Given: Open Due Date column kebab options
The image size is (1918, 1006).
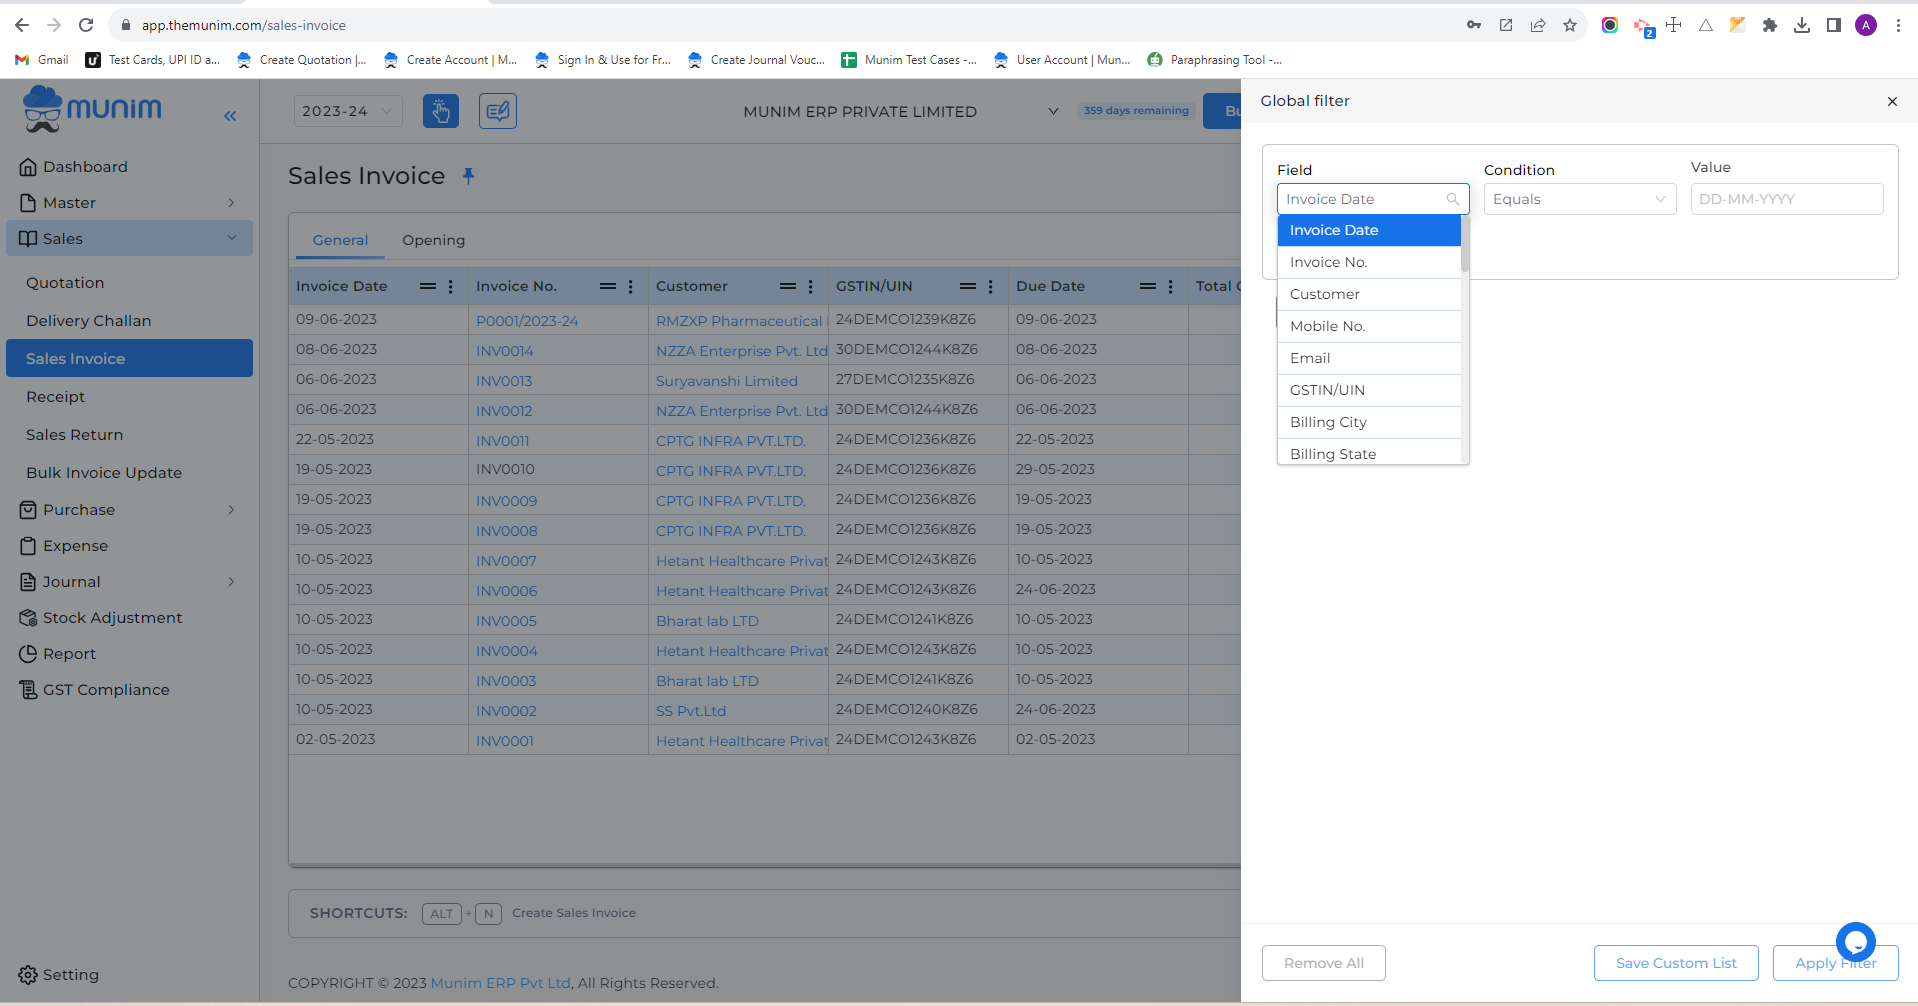Looking at the screenshot, I should point(1171,286).
